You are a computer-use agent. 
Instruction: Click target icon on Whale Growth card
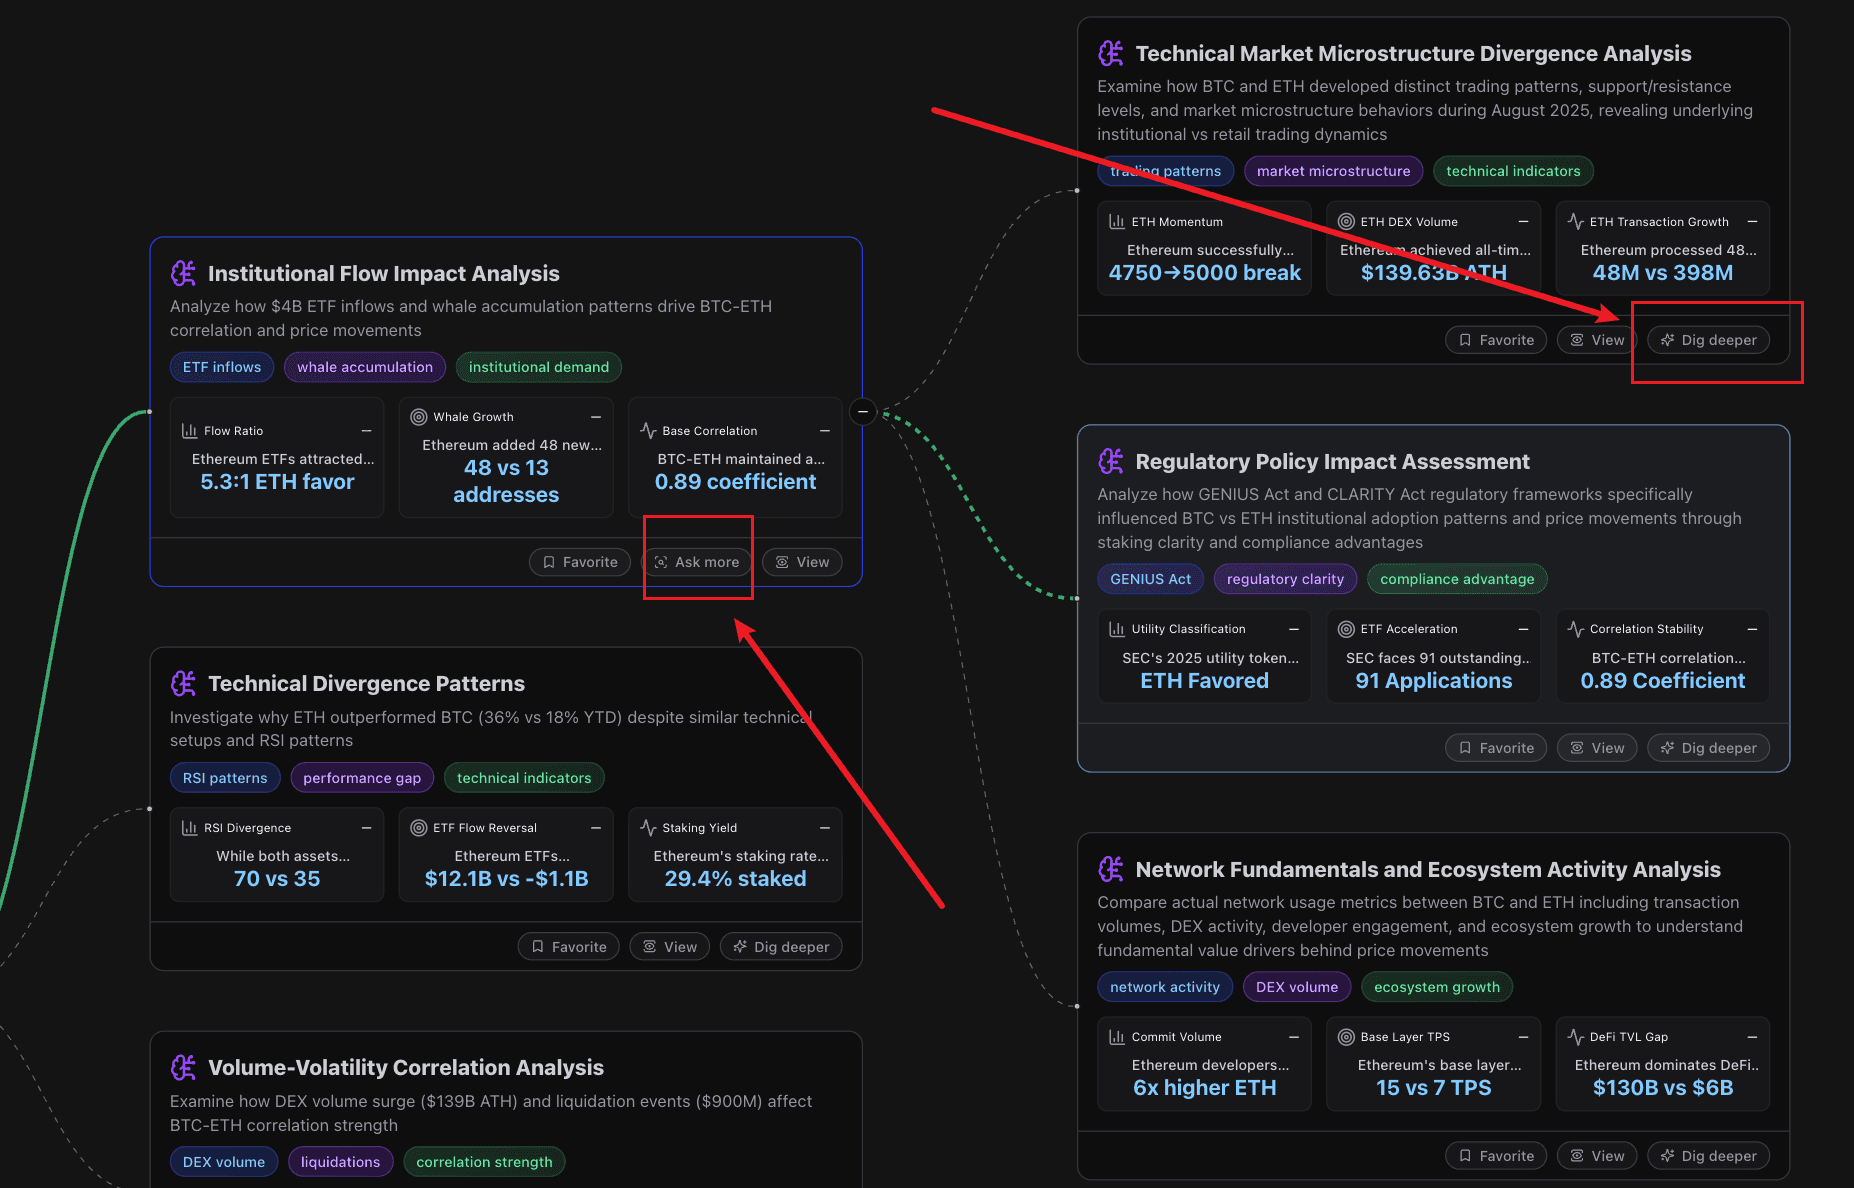[x=419, y=417]
